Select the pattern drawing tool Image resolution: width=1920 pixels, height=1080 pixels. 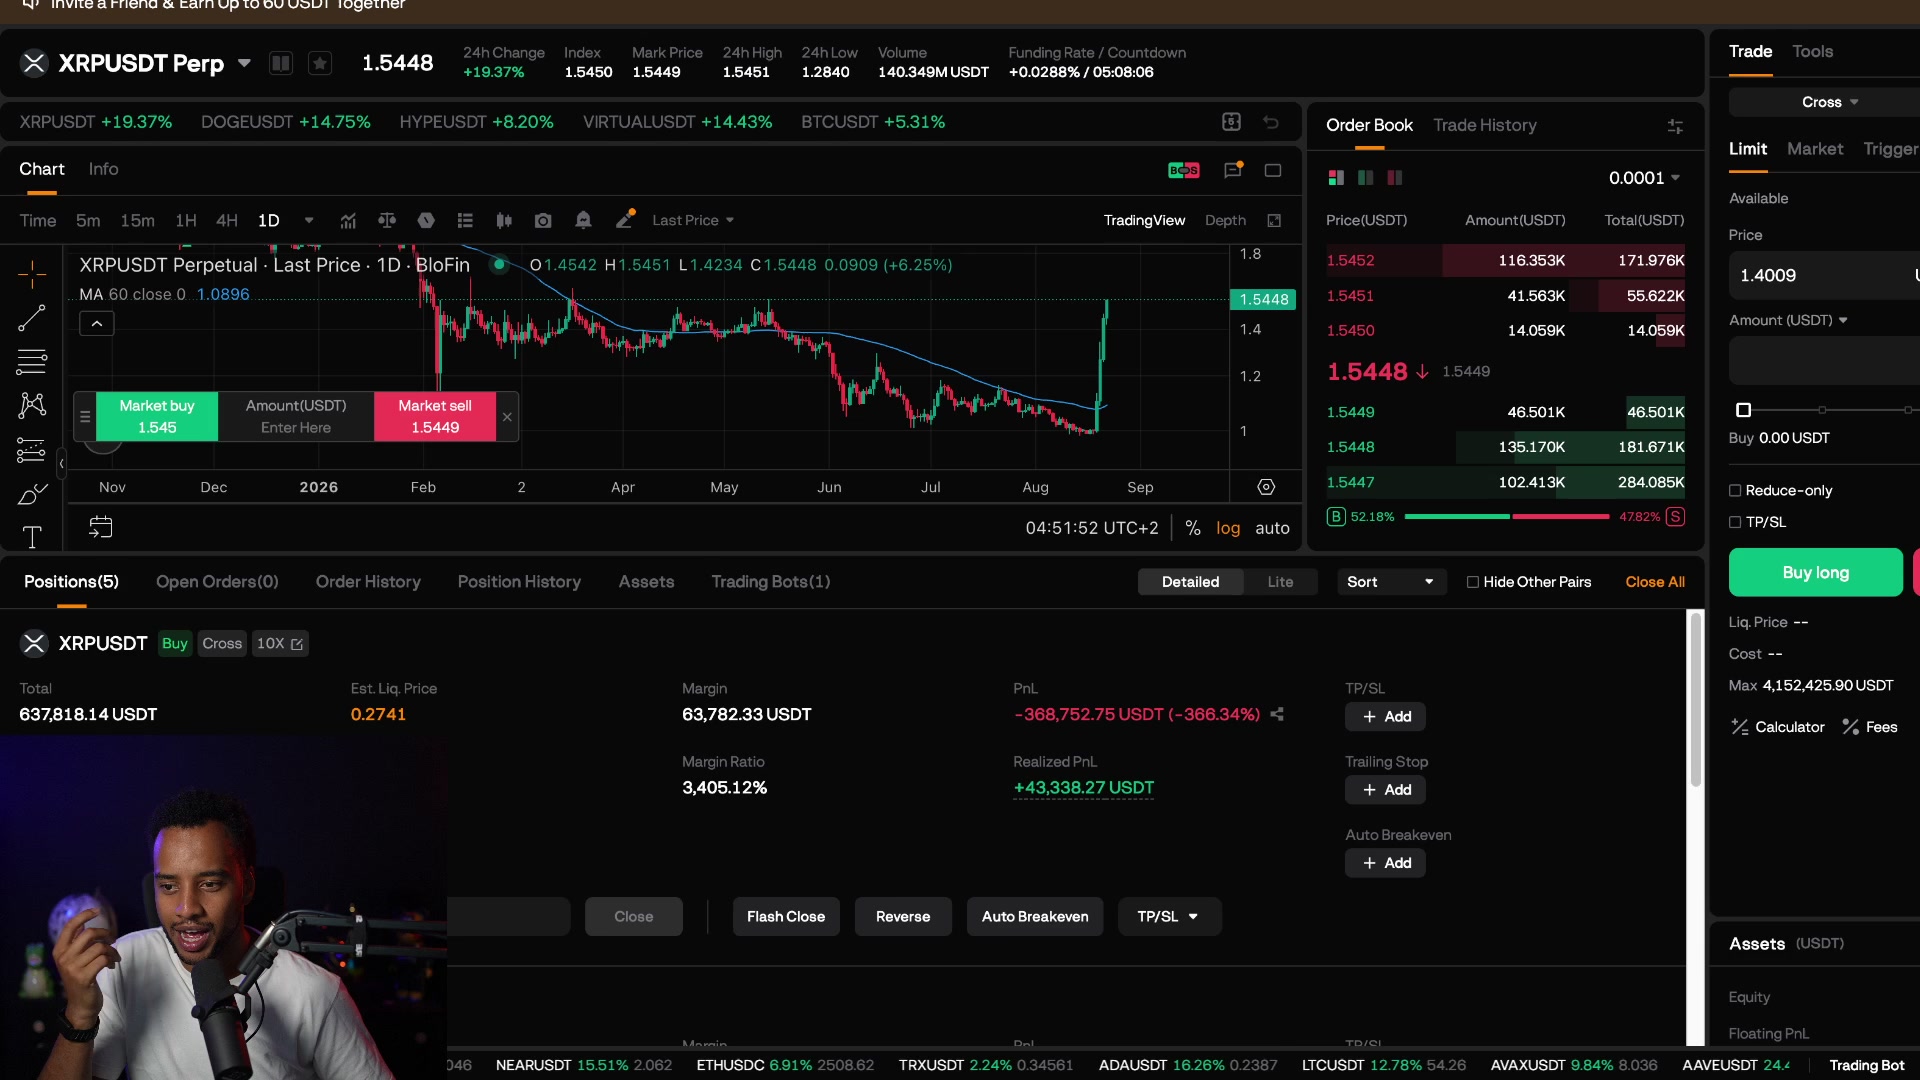click(32, 405)
